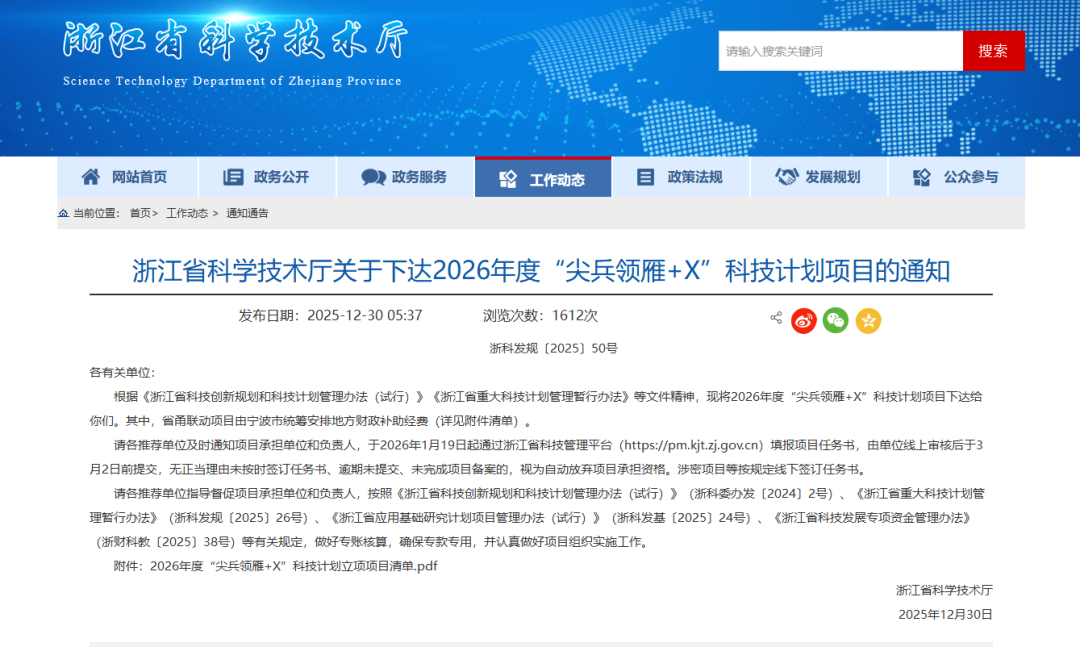Share the article to Qzone star icon
Viewport: 1080px width, 647px height.
(868, 320)
